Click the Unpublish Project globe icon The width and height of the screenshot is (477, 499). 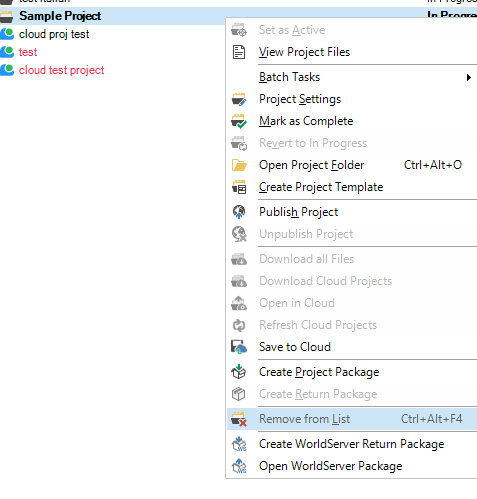[x=239, y=234]
